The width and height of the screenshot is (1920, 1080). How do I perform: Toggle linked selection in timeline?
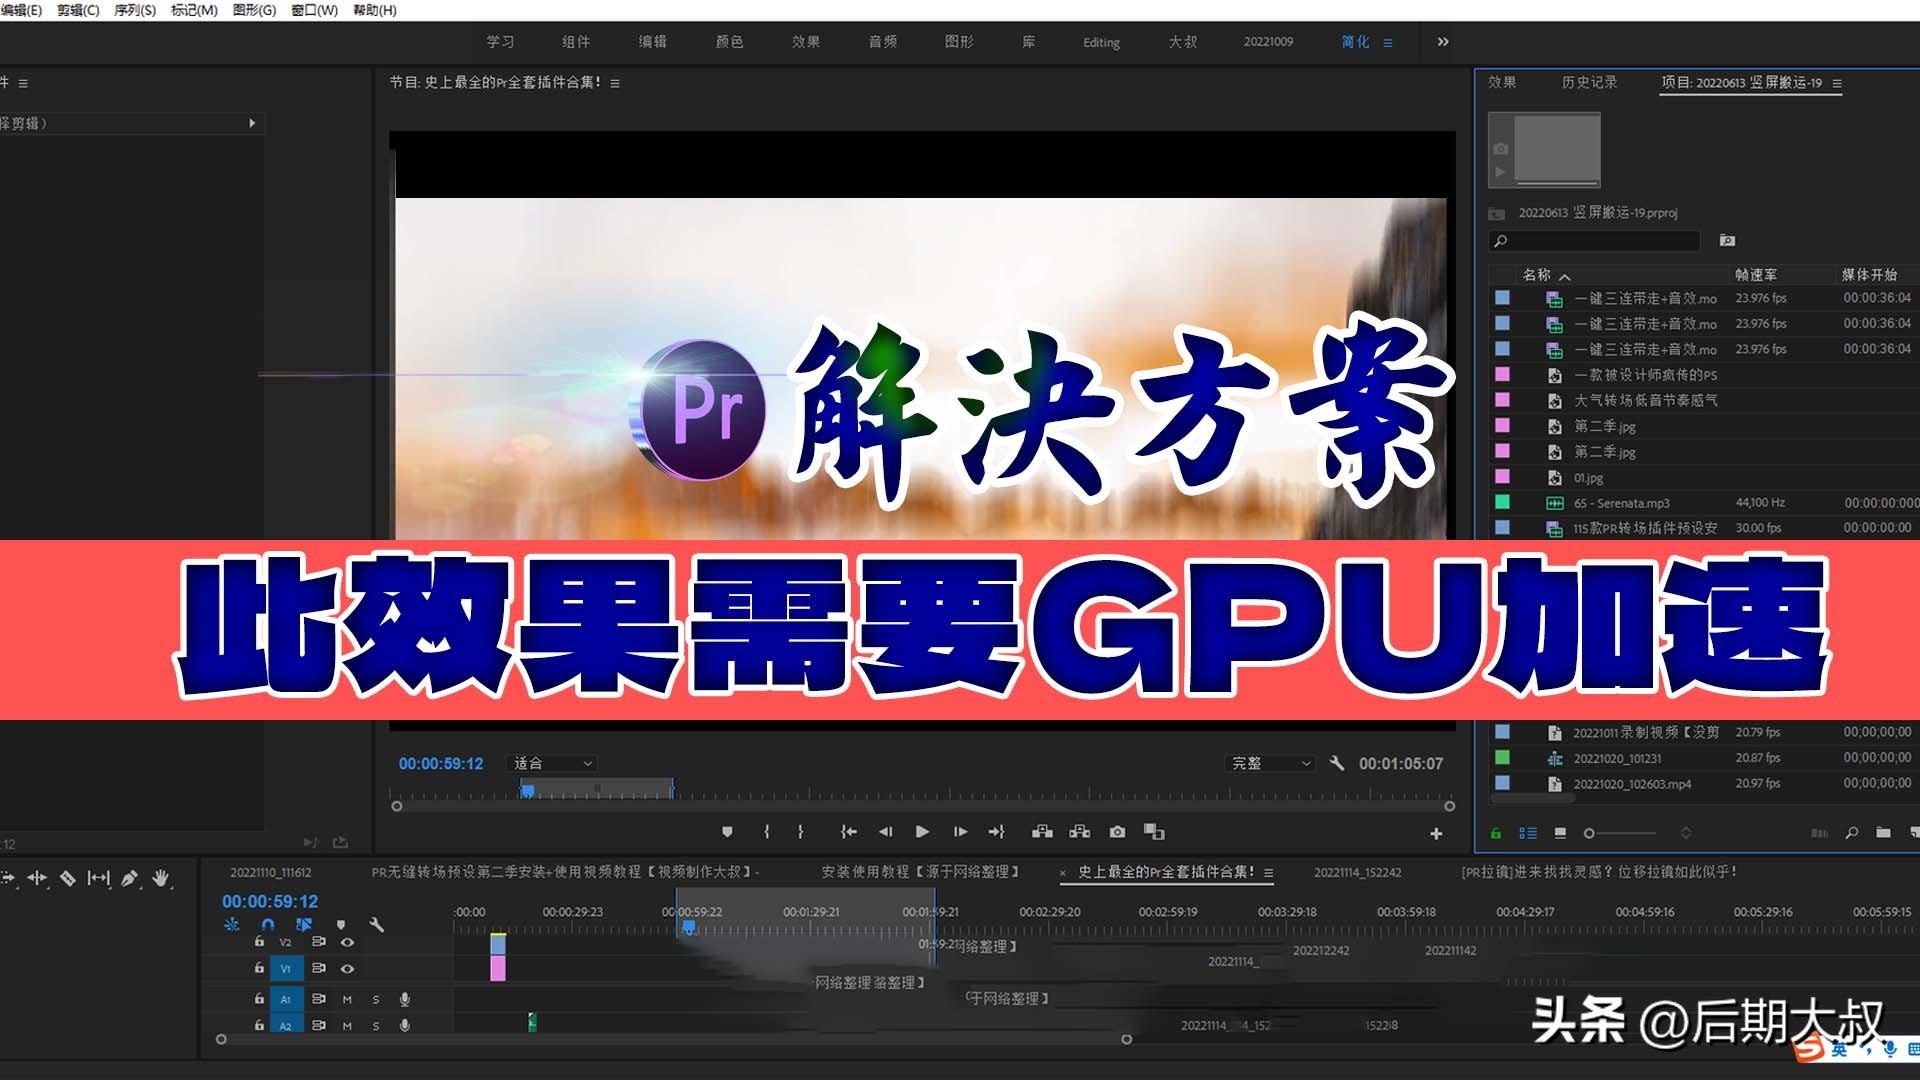(x=304, y=925)
